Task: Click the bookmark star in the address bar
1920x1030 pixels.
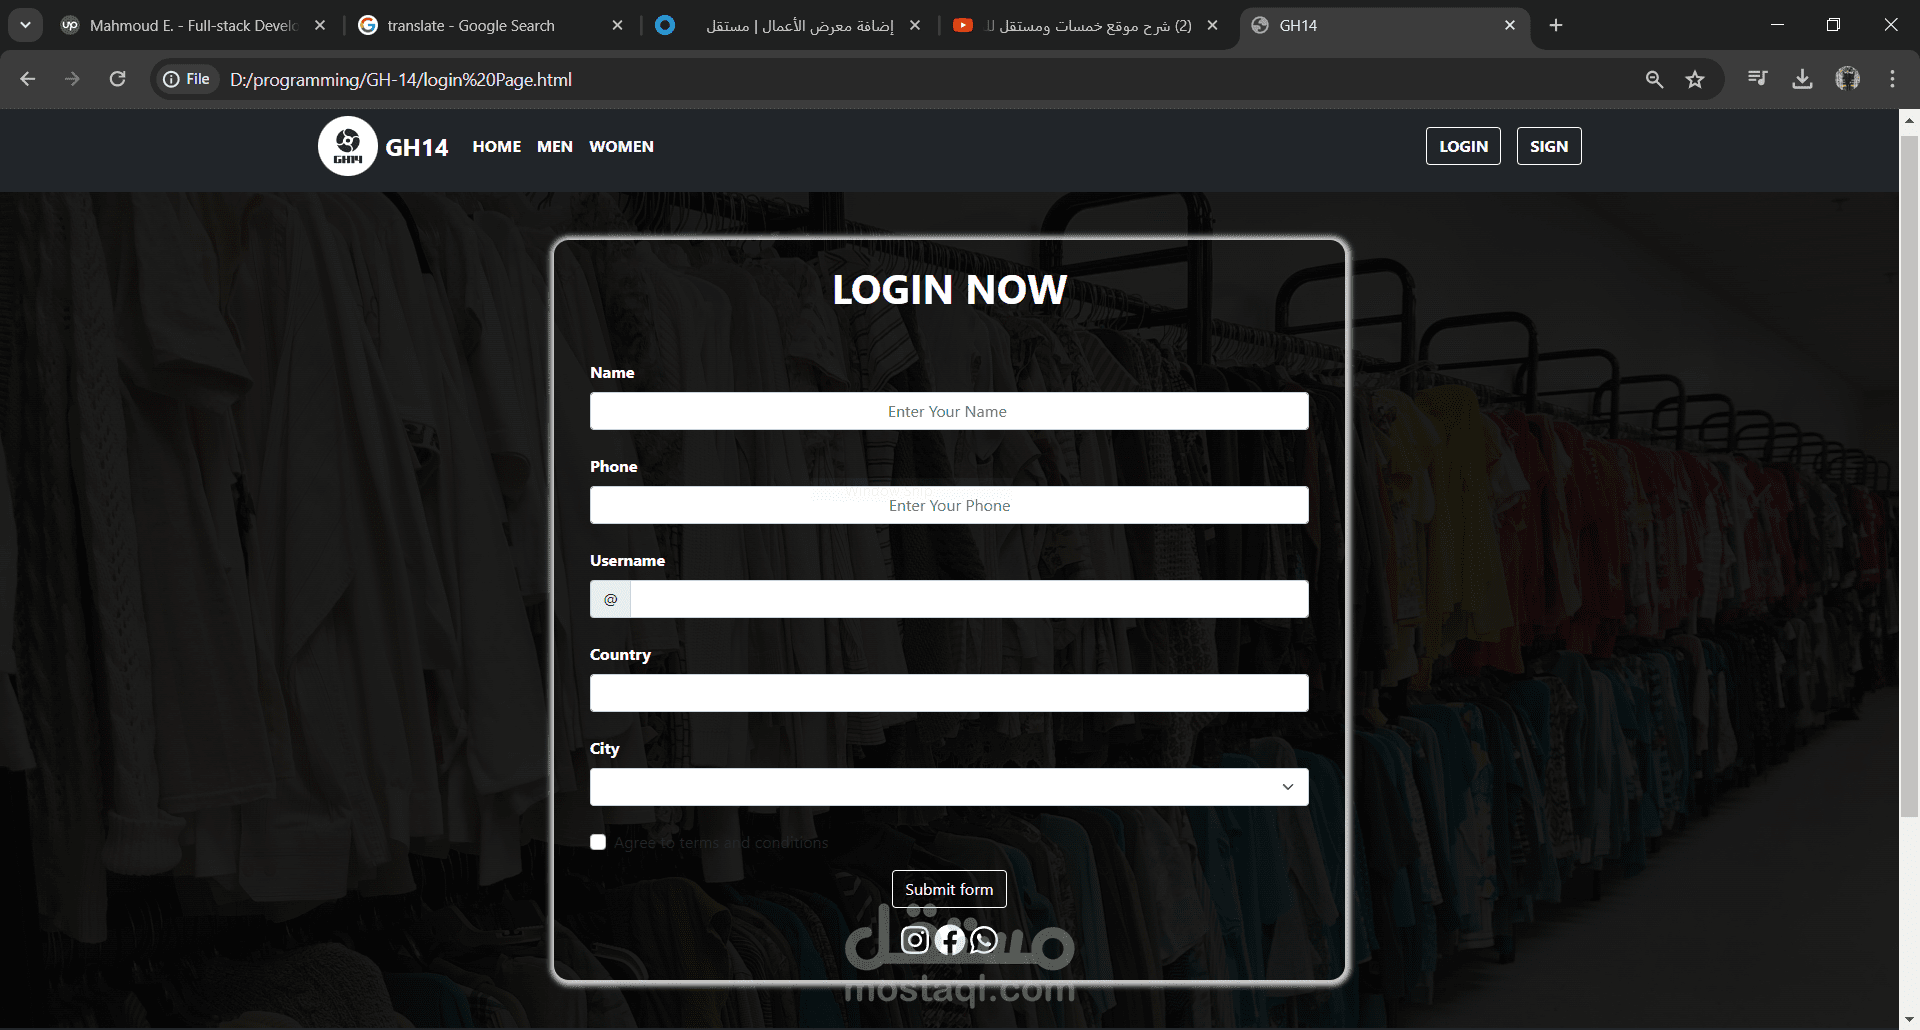Action: tap(1695, 79)
